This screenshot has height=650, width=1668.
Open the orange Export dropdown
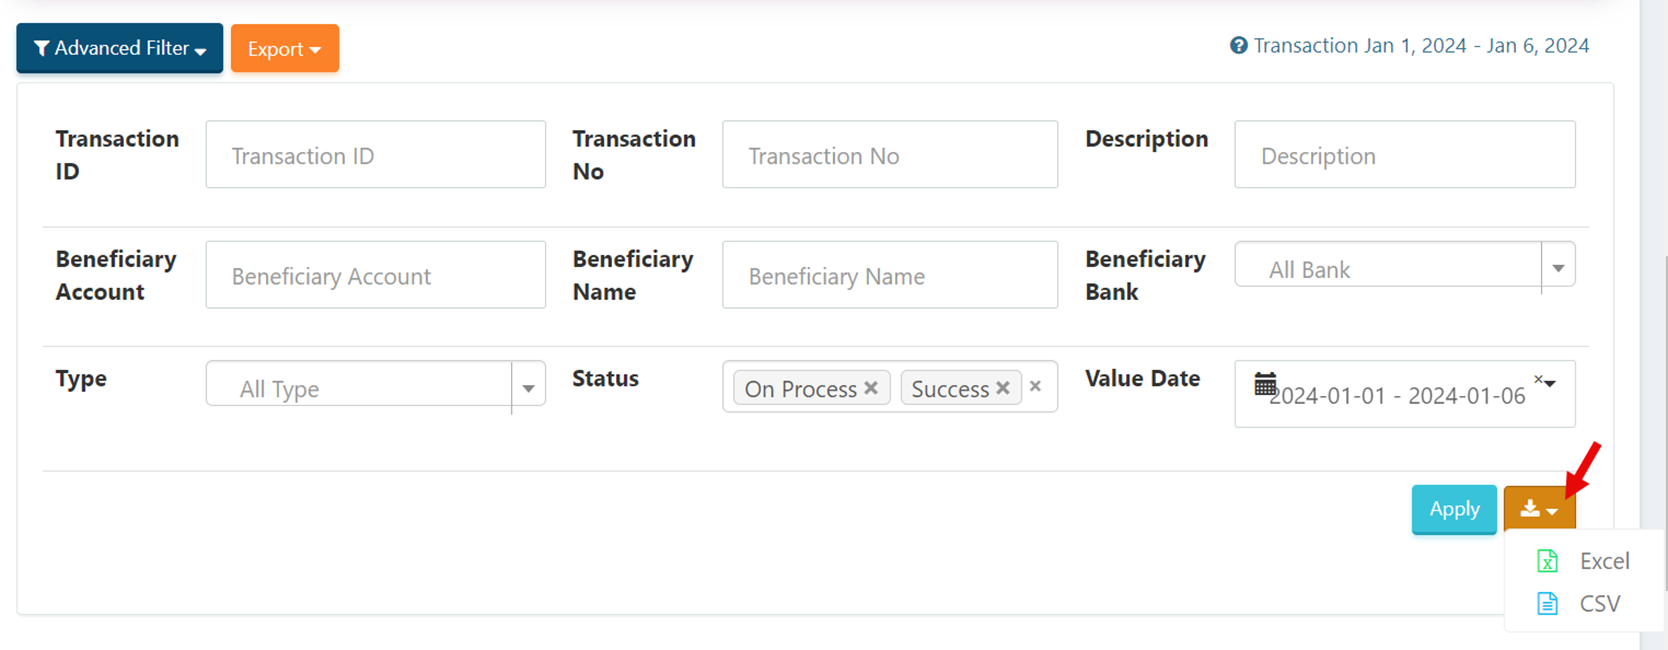[285, 49]
